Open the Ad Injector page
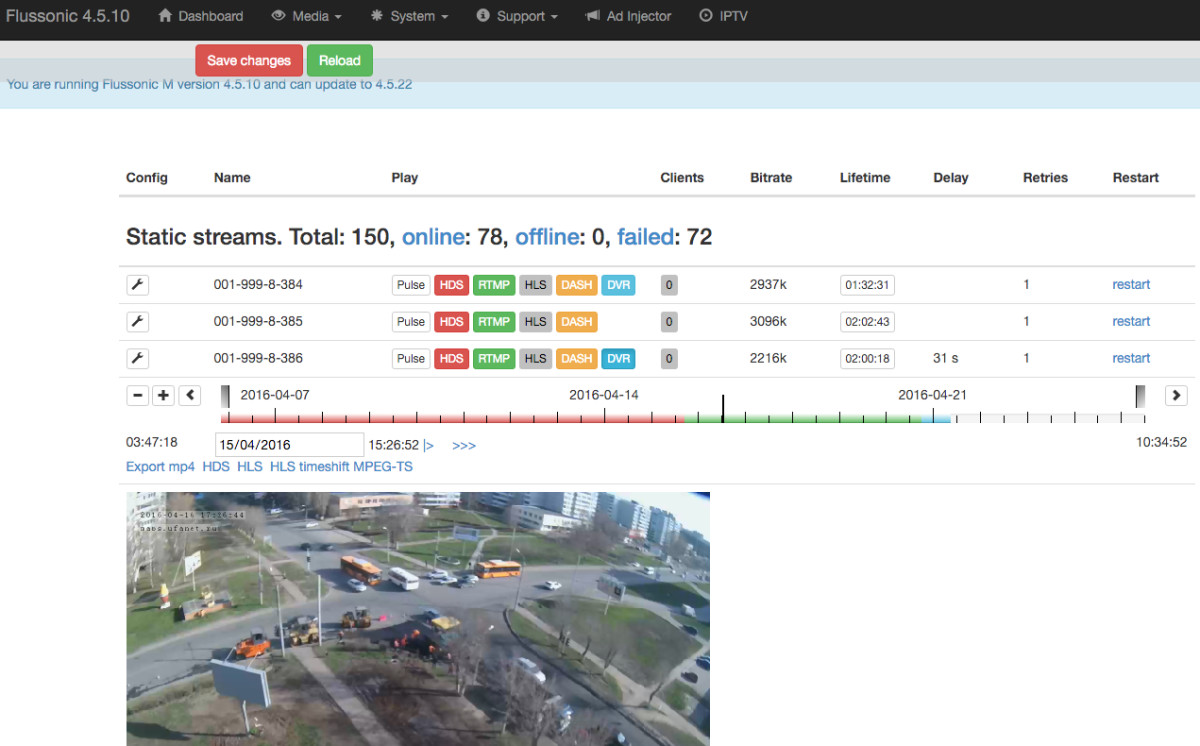 tap(628, 16)
